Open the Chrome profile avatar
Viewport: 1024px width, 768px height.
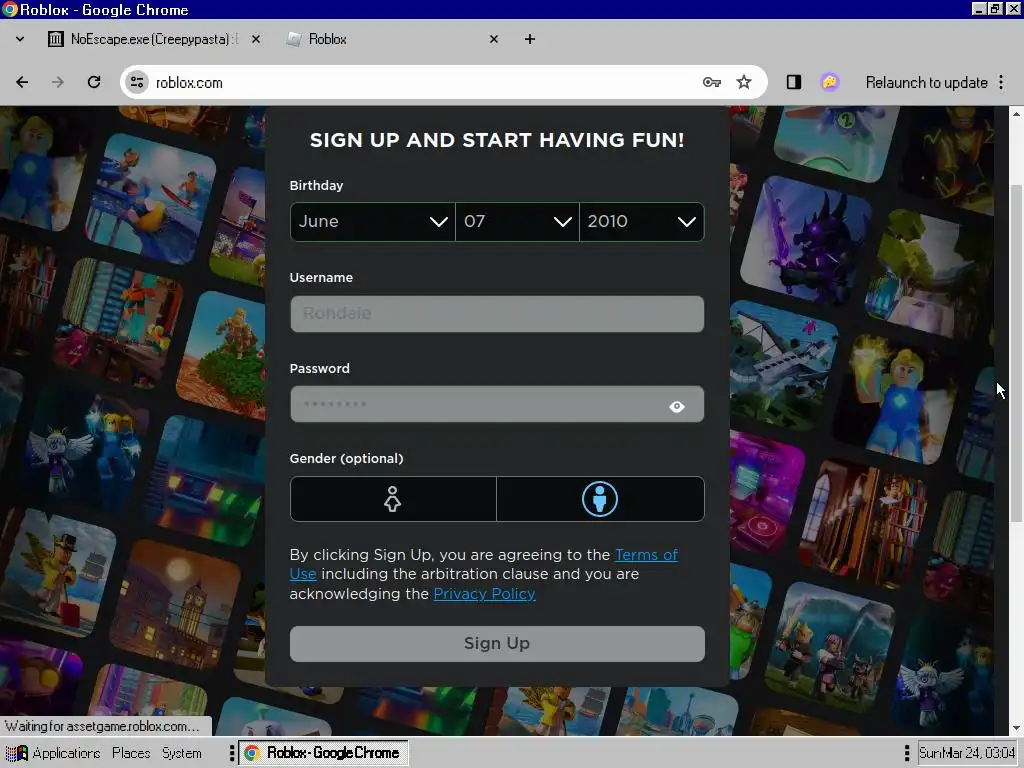click(830, 82)
